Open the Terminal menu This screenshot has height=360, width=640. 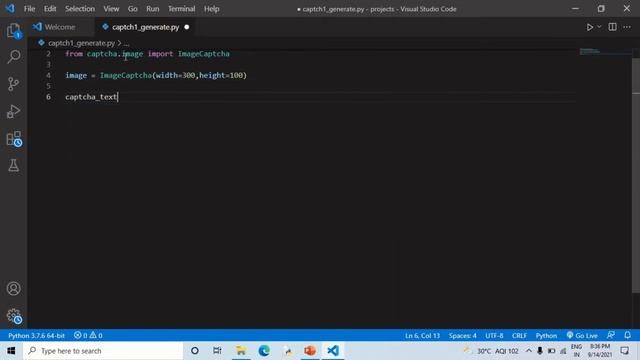pyautogui.click(x=181, y=9)
